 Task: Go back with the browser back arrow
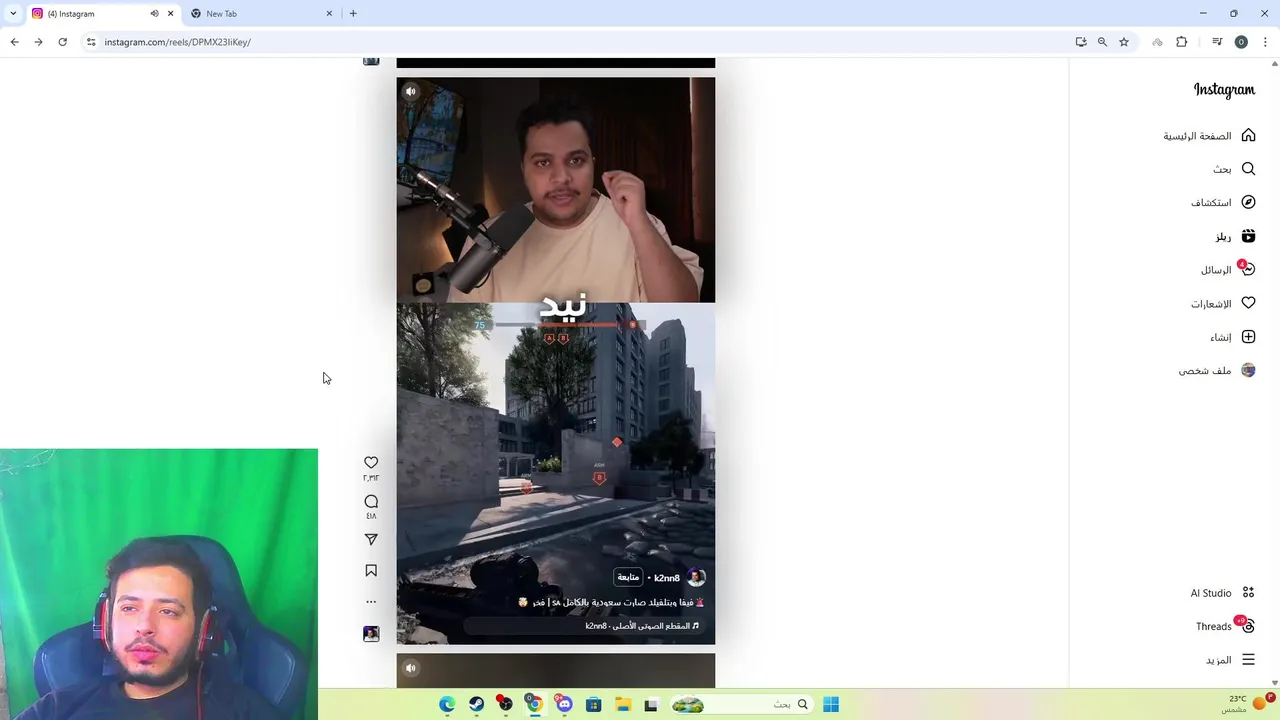tap(14, 42)
